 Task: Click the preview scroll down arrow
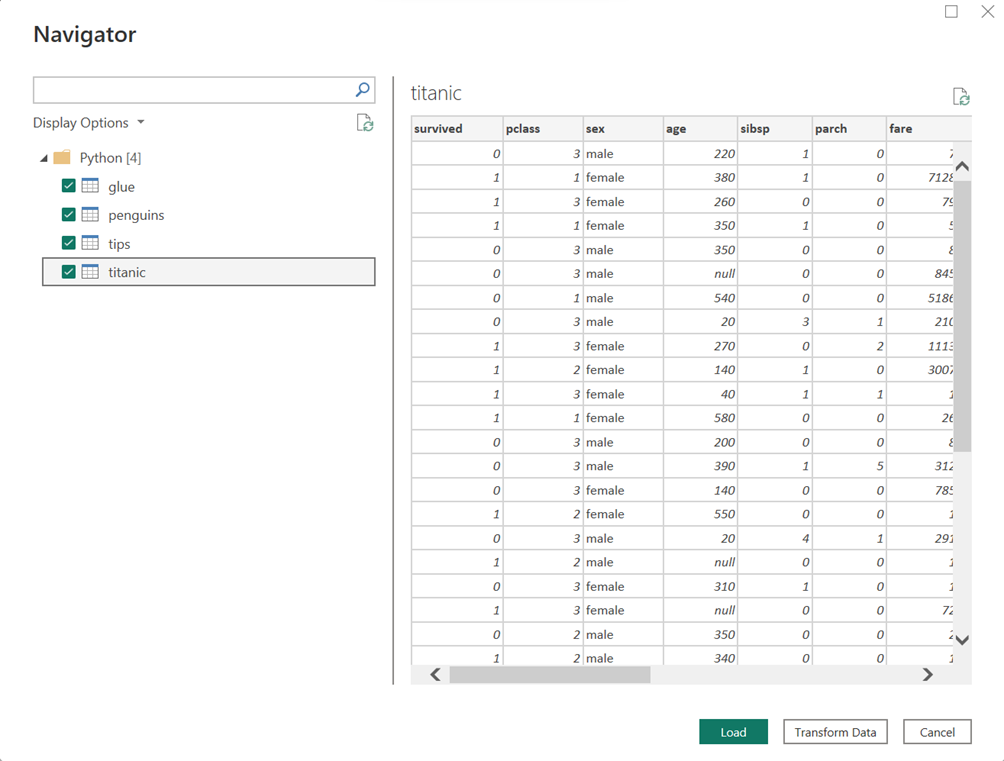(x=962, y=639)
